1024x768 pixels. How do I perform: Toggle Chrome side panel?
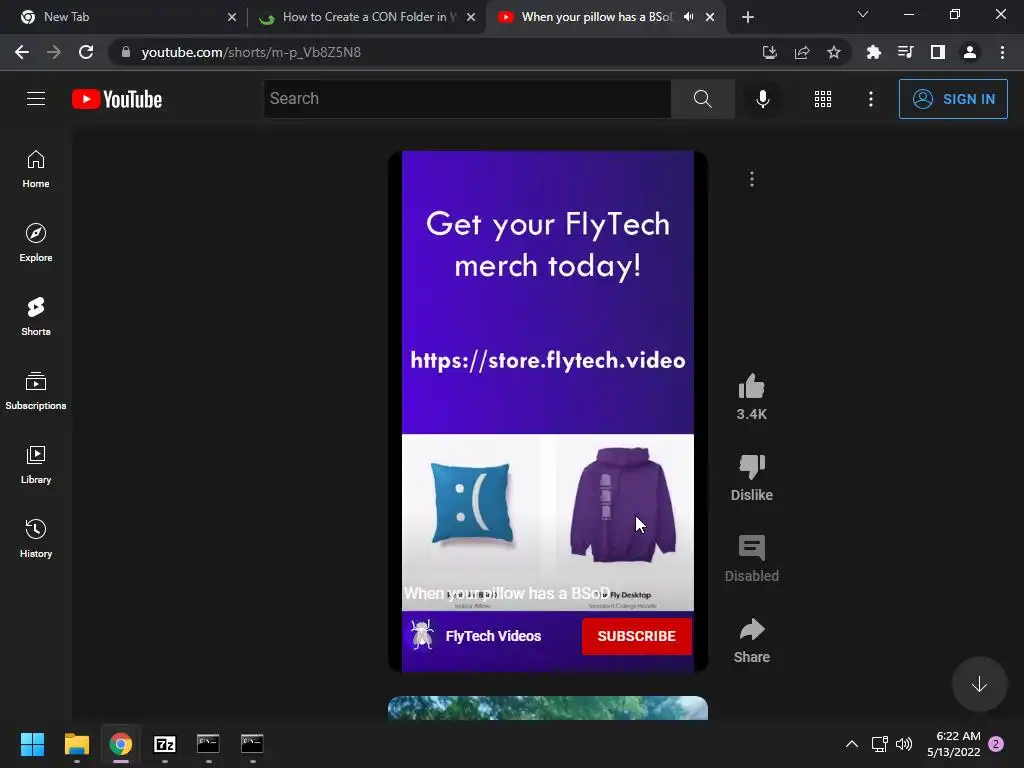(x=938, y=52)
